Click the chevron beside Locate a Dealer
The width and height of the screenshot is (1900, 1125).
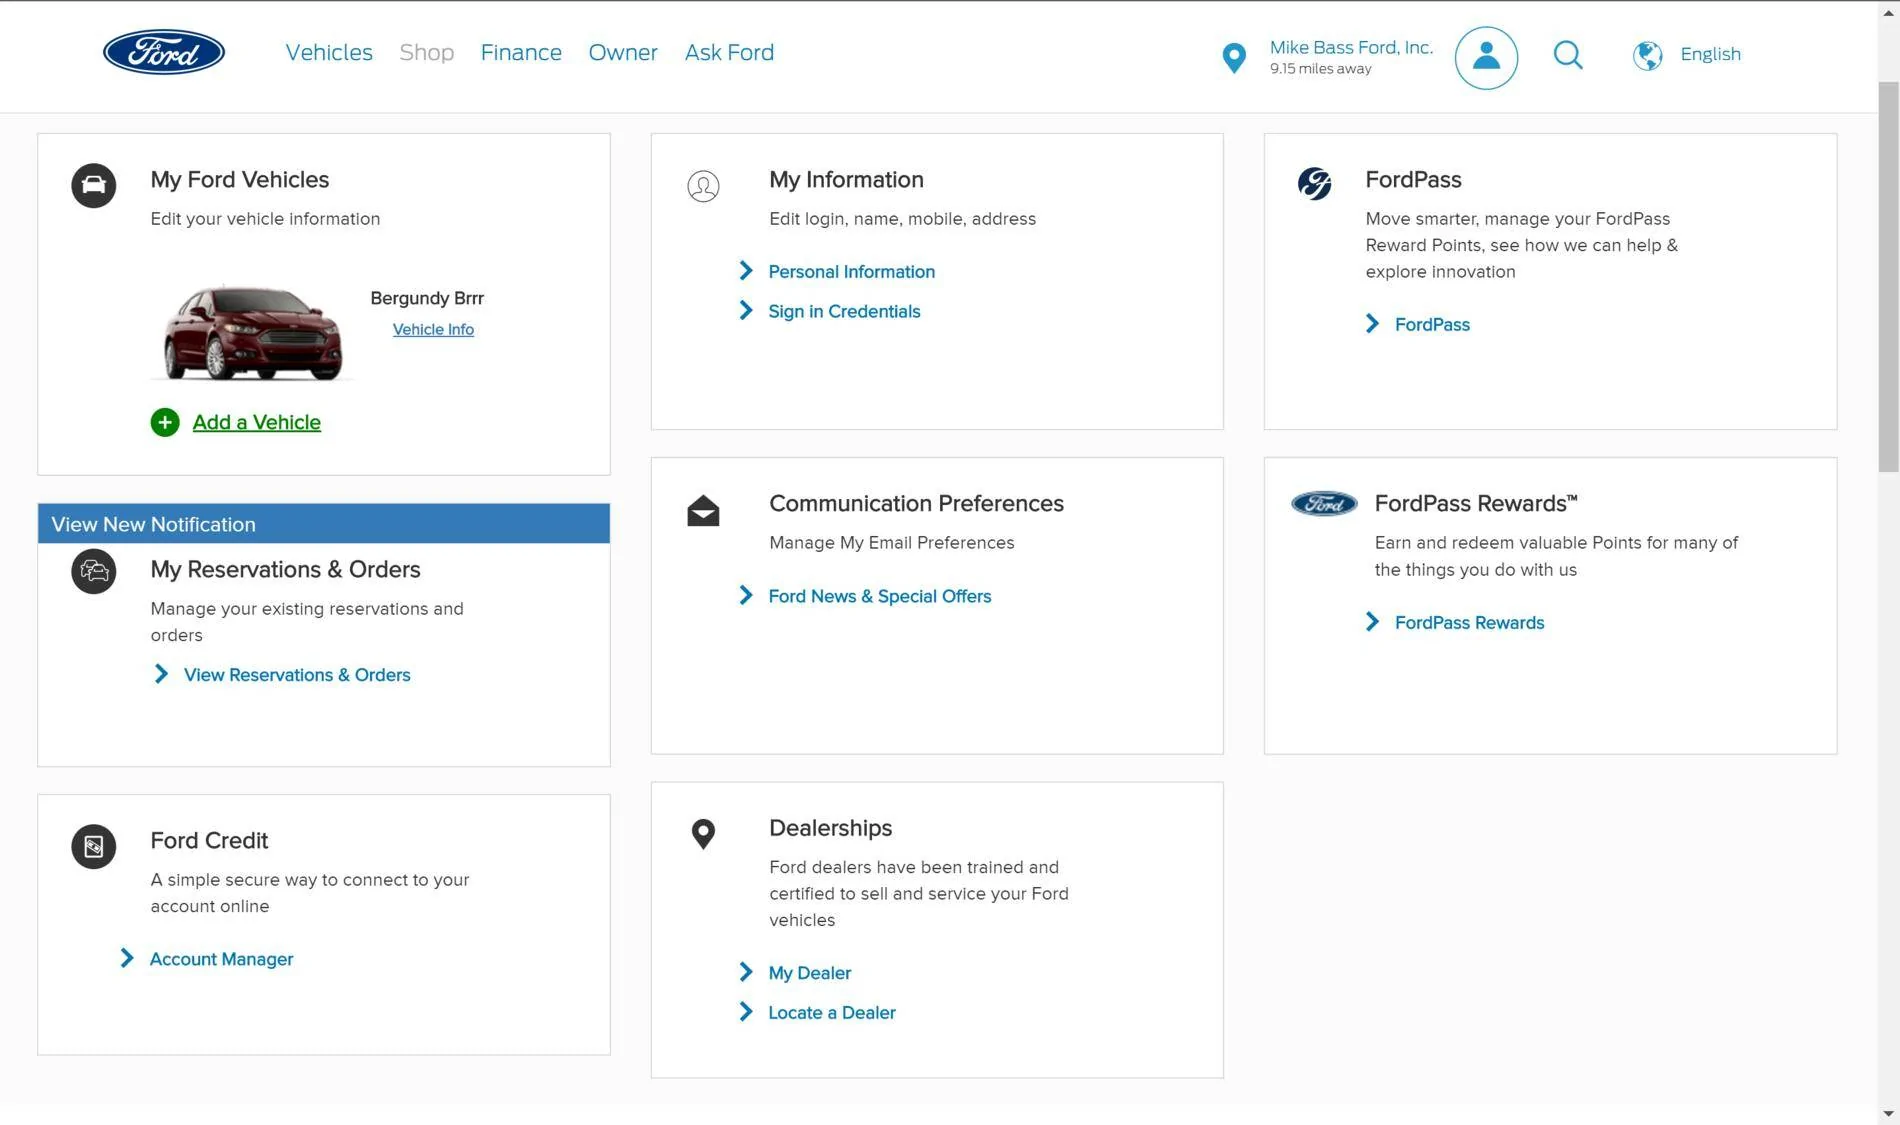pyautogui.click(x=746, y=1012)
